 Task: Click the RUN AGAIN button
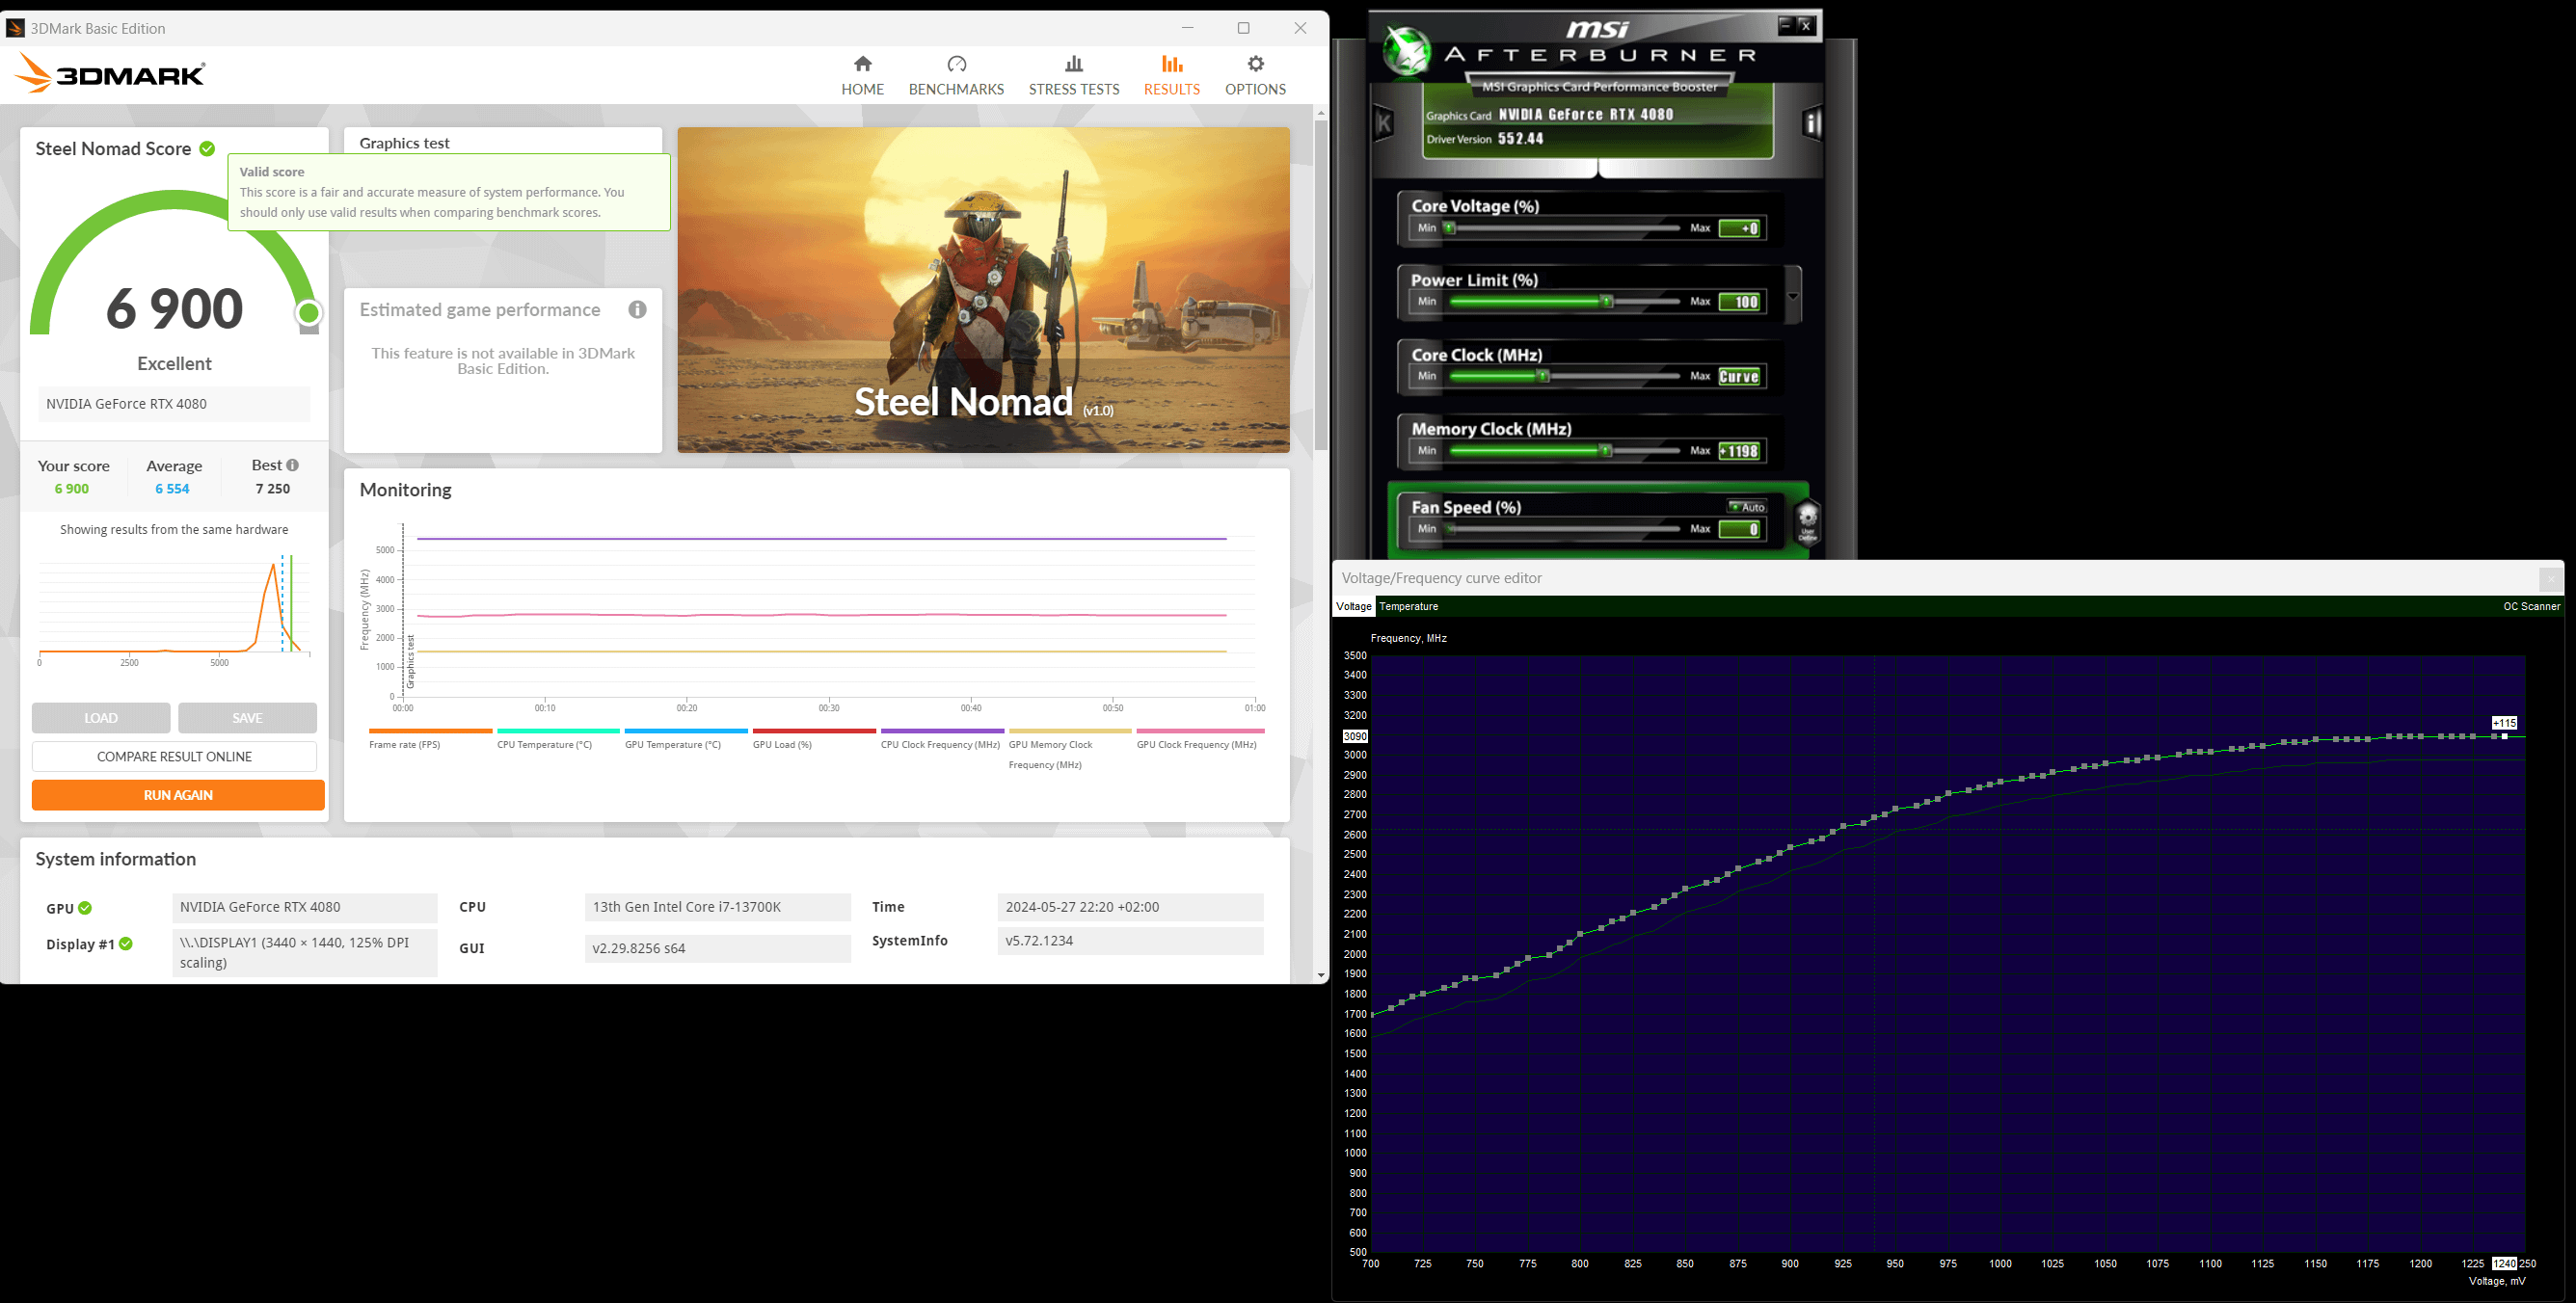tap(178, 795)
